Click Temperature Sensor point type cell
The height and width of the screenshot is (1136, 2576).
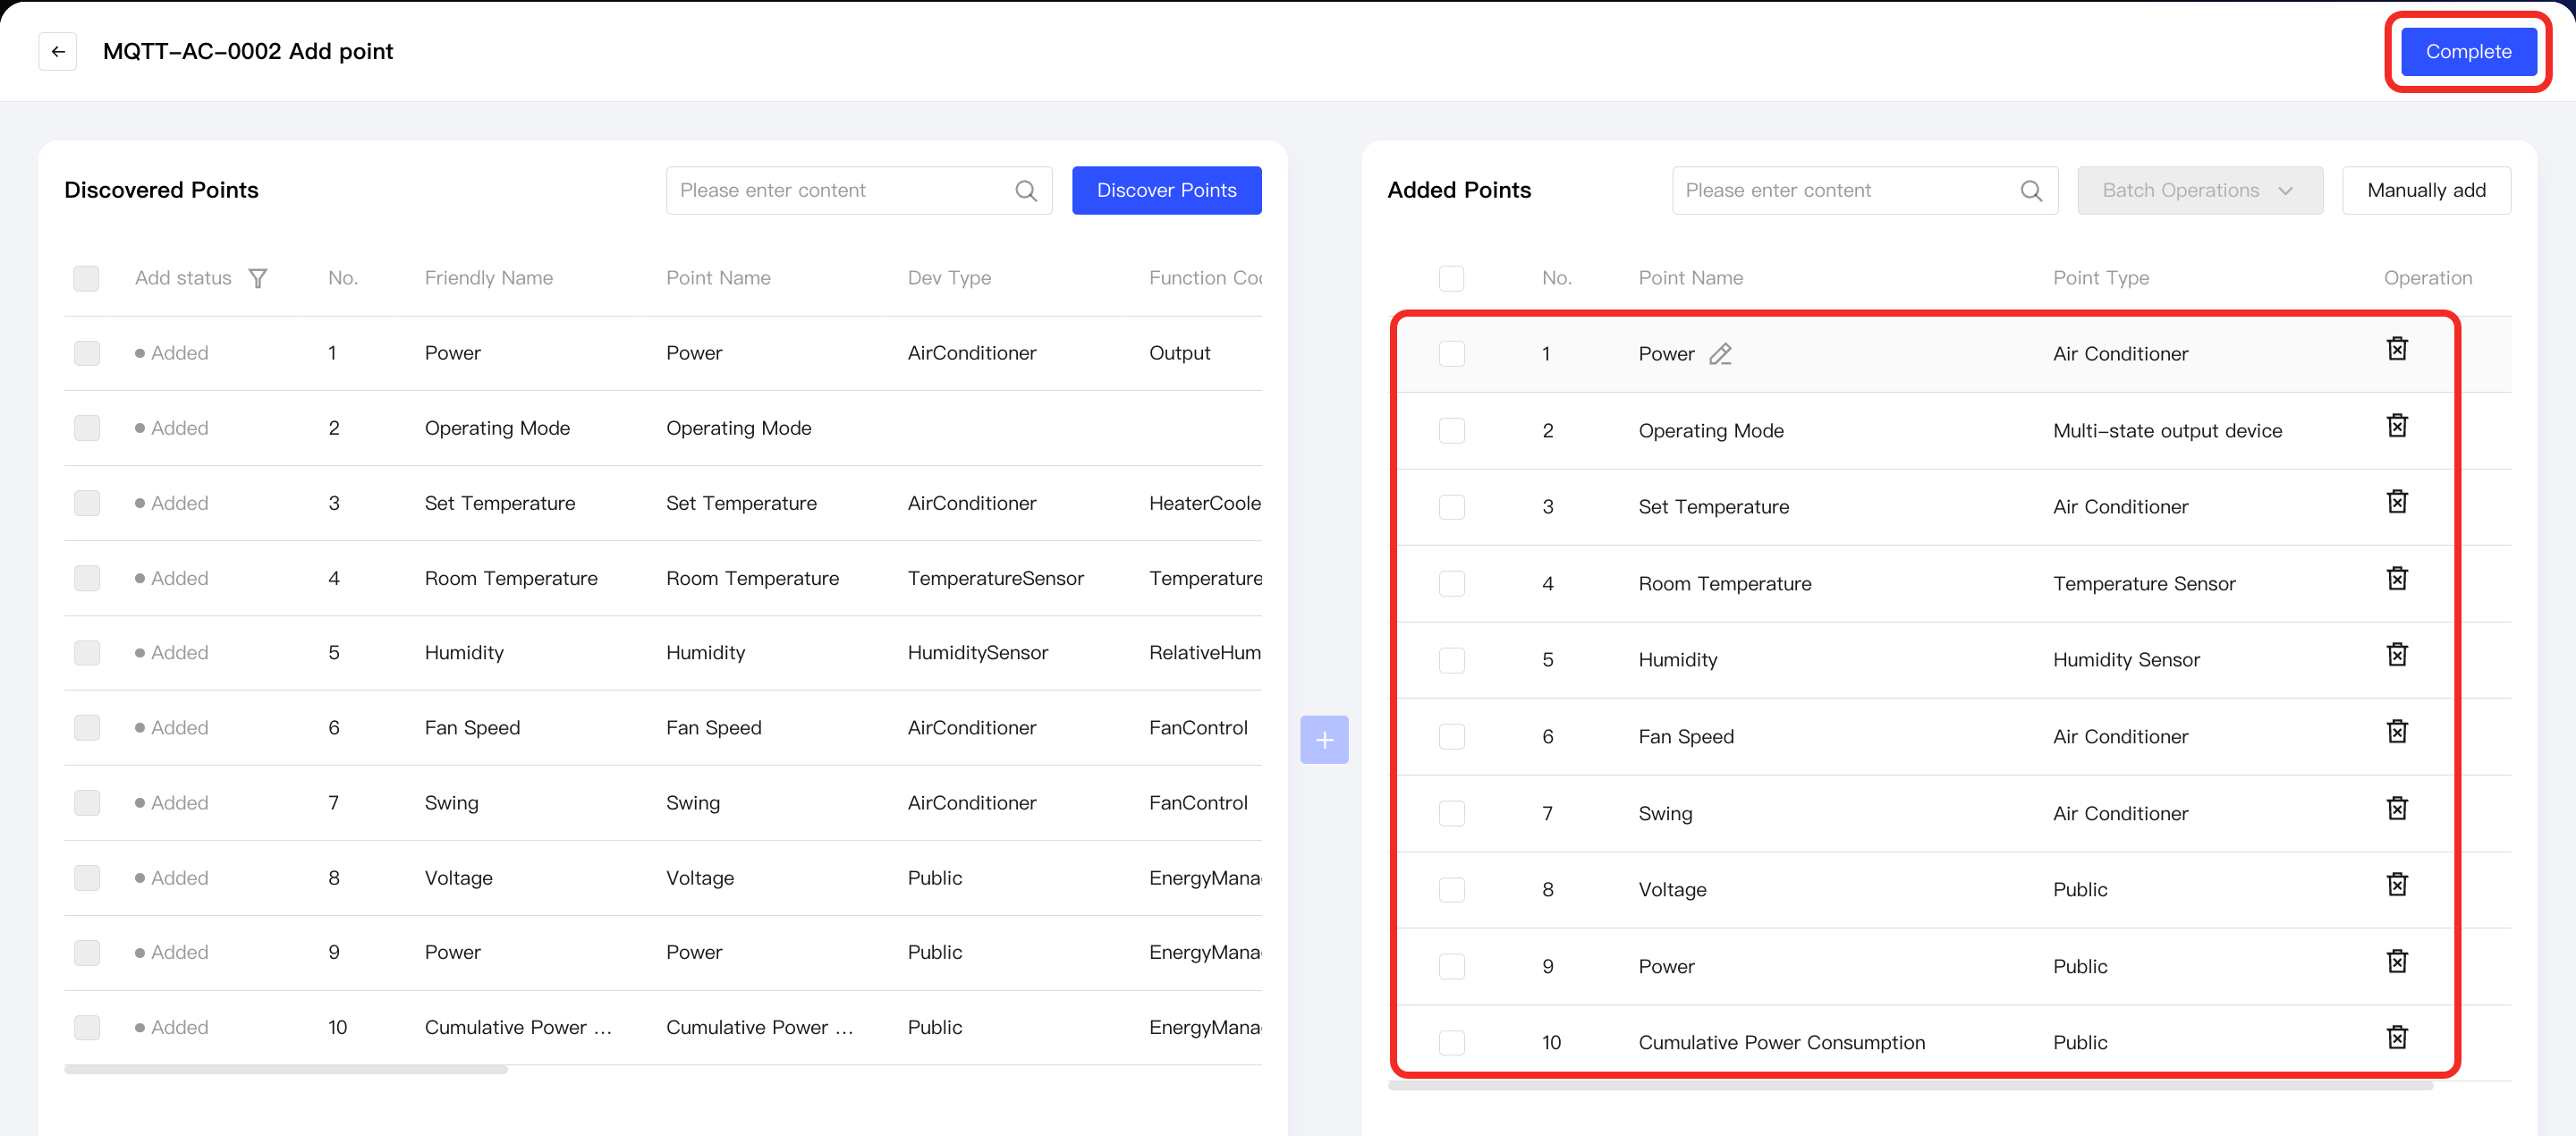[2144, 584]
